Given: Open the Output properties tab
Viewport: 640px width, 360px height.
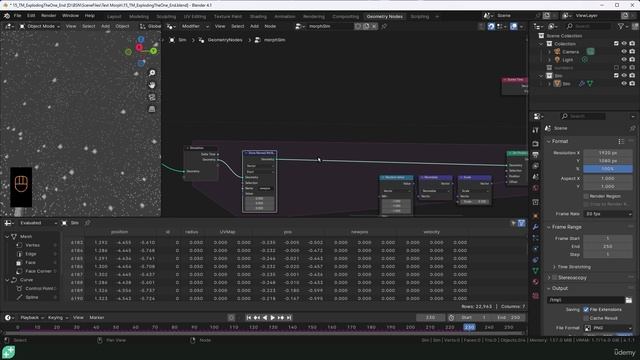Looking at the screenshot, I should click(536, 155).
